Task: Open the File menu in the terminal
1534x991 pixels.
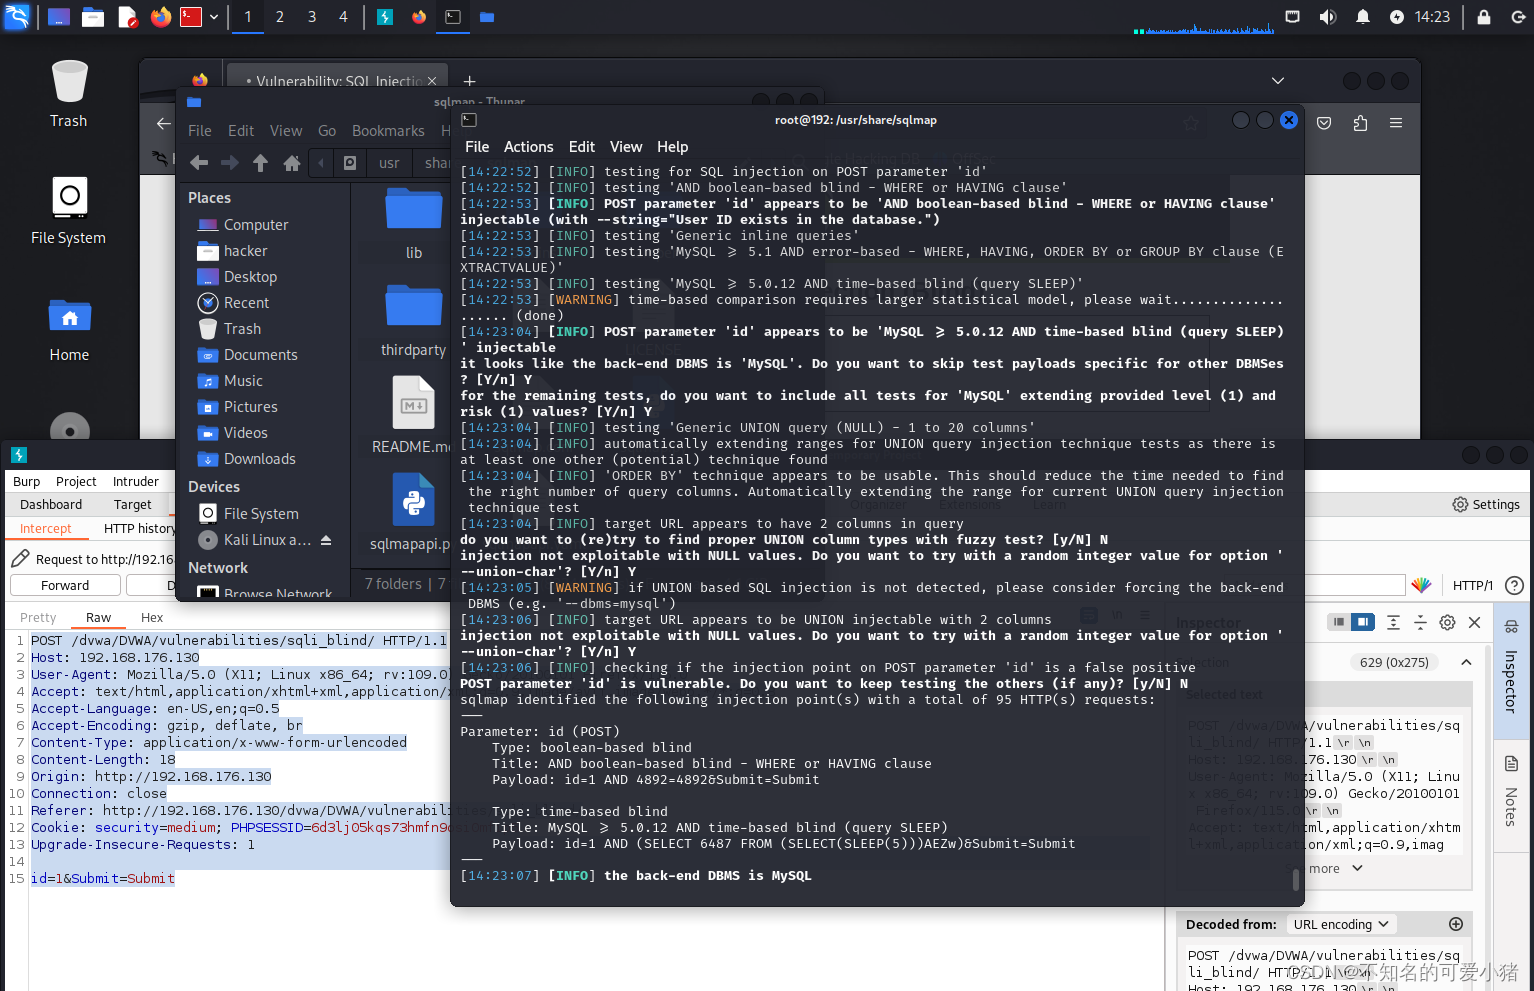Action: [x=477, y=147]
